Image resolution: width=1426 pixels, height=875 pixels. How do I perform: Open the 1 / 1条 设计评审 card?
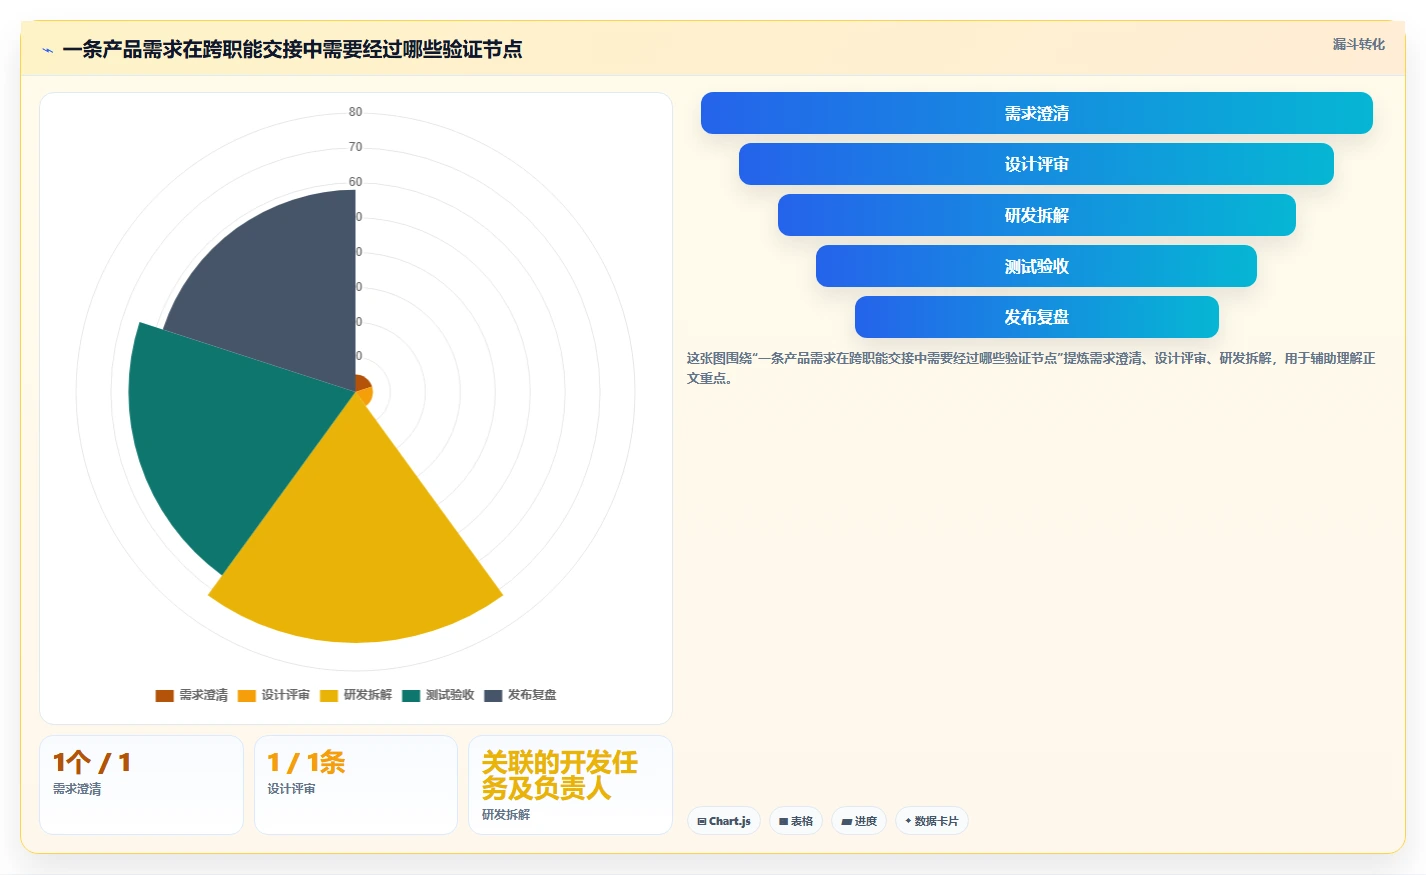356,785
